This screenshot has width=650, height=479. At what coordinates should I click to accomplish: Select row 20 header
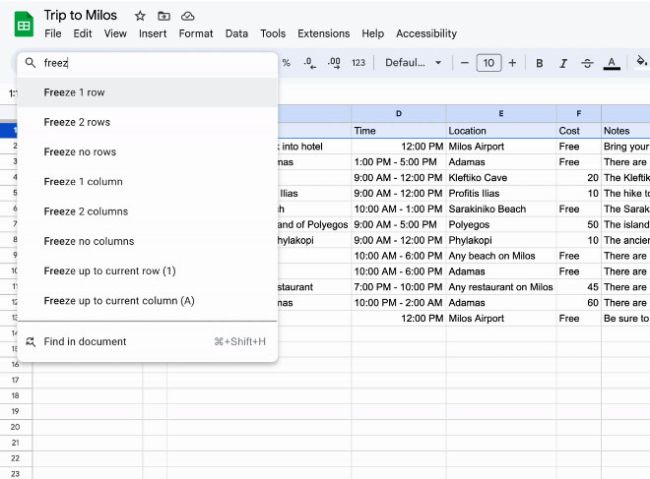click(x=16, y=427)
